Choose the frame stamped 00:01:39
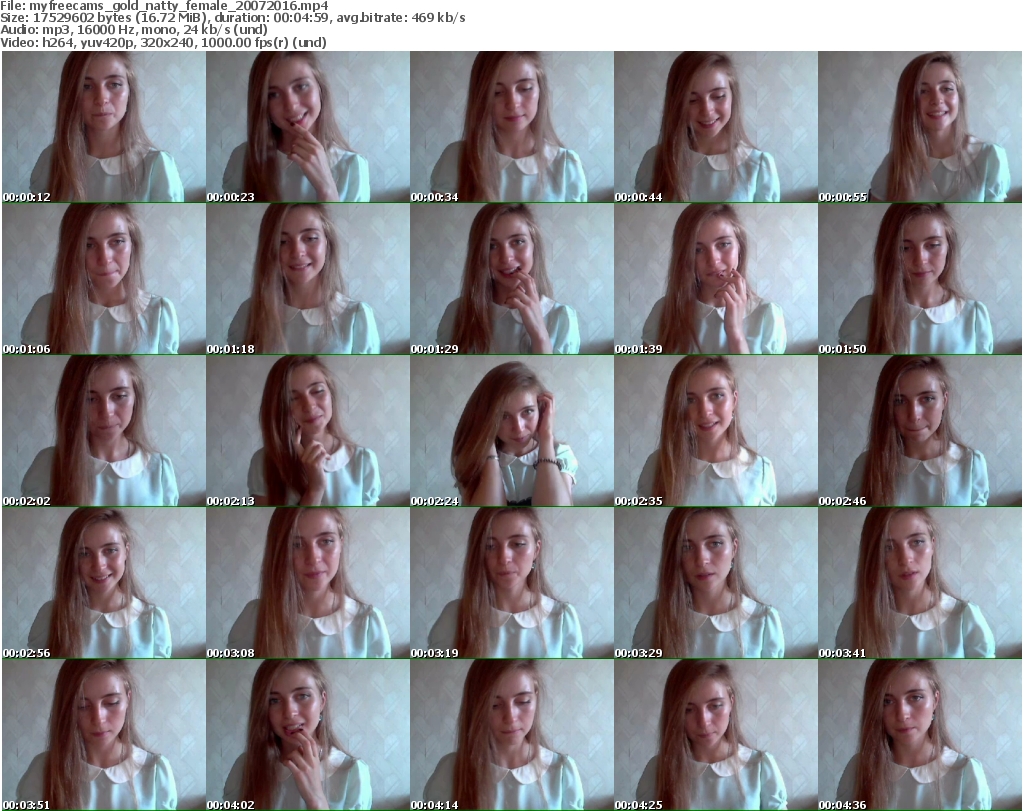This screenshot has width=1024, height=811. pyautogui.click(x=716, y=279)
